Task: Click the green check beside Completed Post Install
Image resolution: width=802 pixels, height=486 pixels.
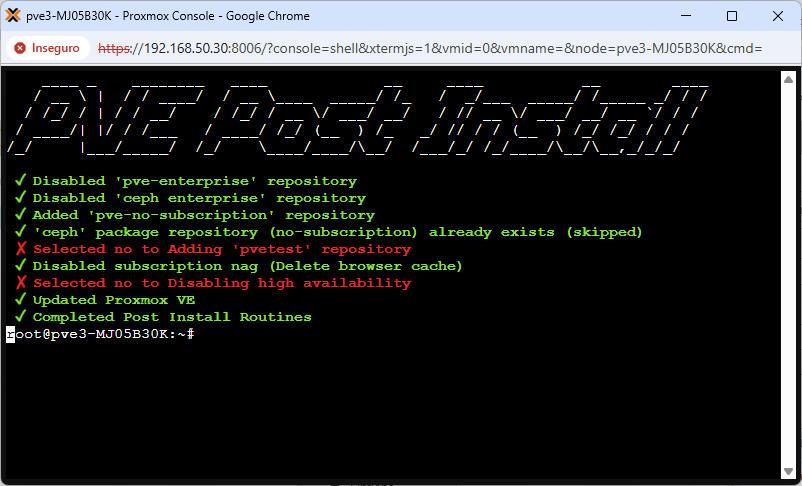Action: coord(20,316)
